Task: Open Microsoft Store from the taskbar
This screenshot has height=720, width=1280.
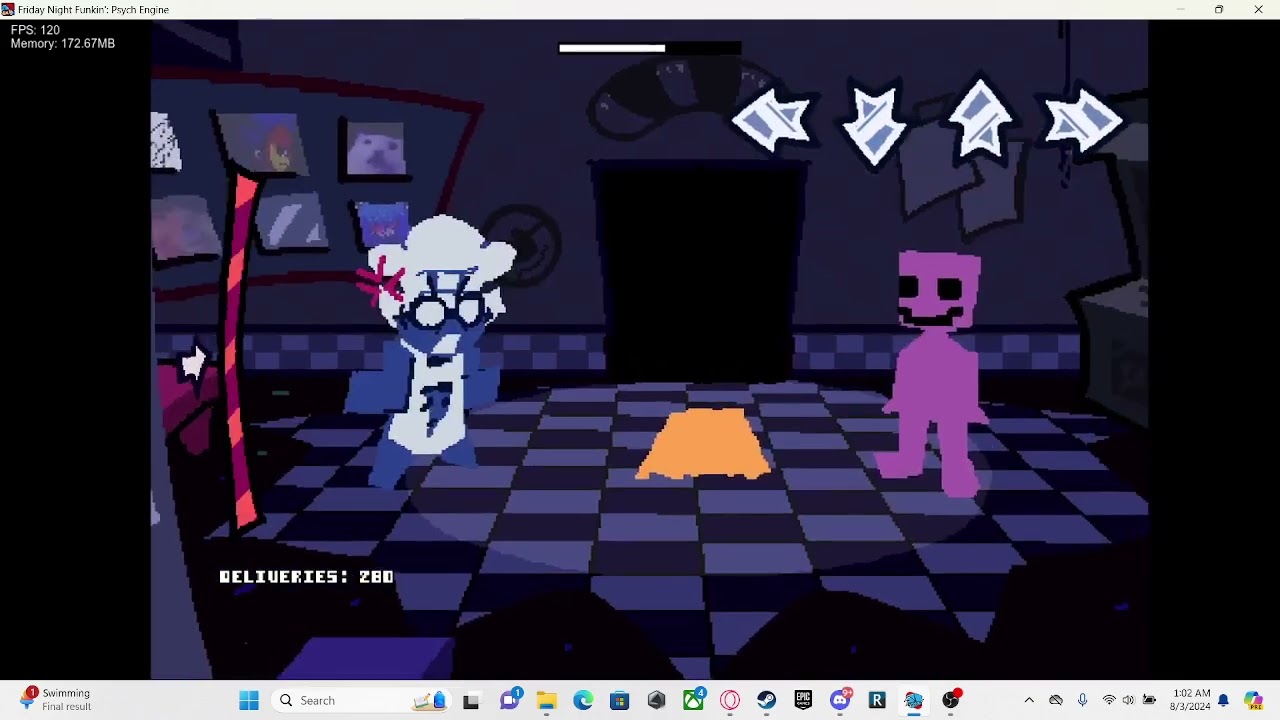Action: (620, 700)
